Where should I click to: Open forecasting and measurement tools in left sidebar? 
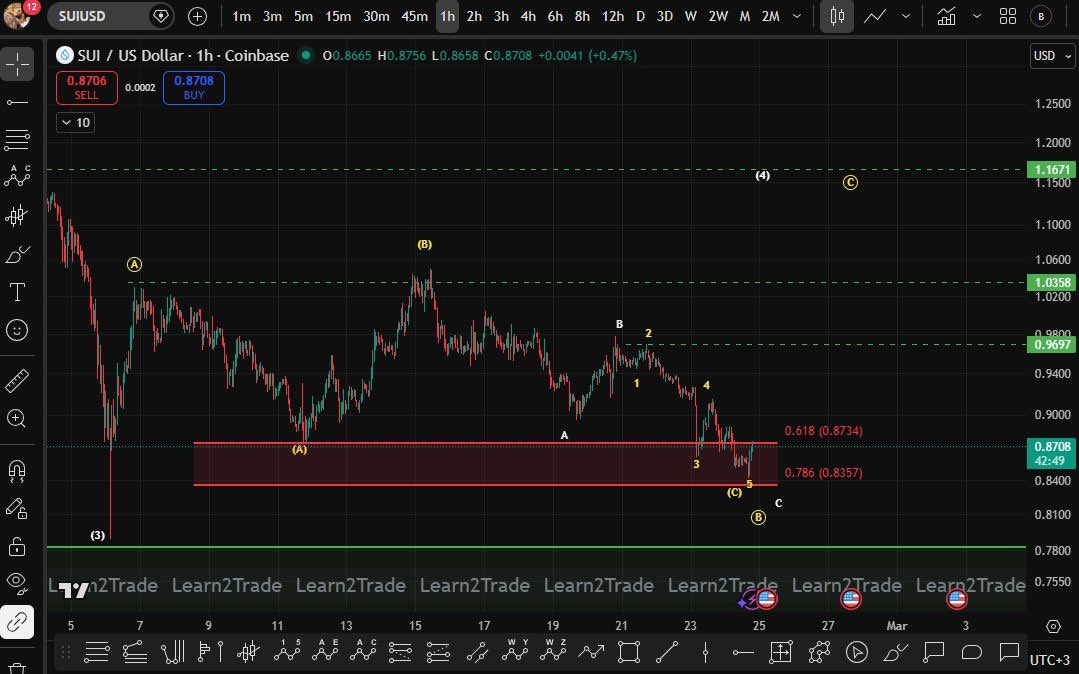17,216
